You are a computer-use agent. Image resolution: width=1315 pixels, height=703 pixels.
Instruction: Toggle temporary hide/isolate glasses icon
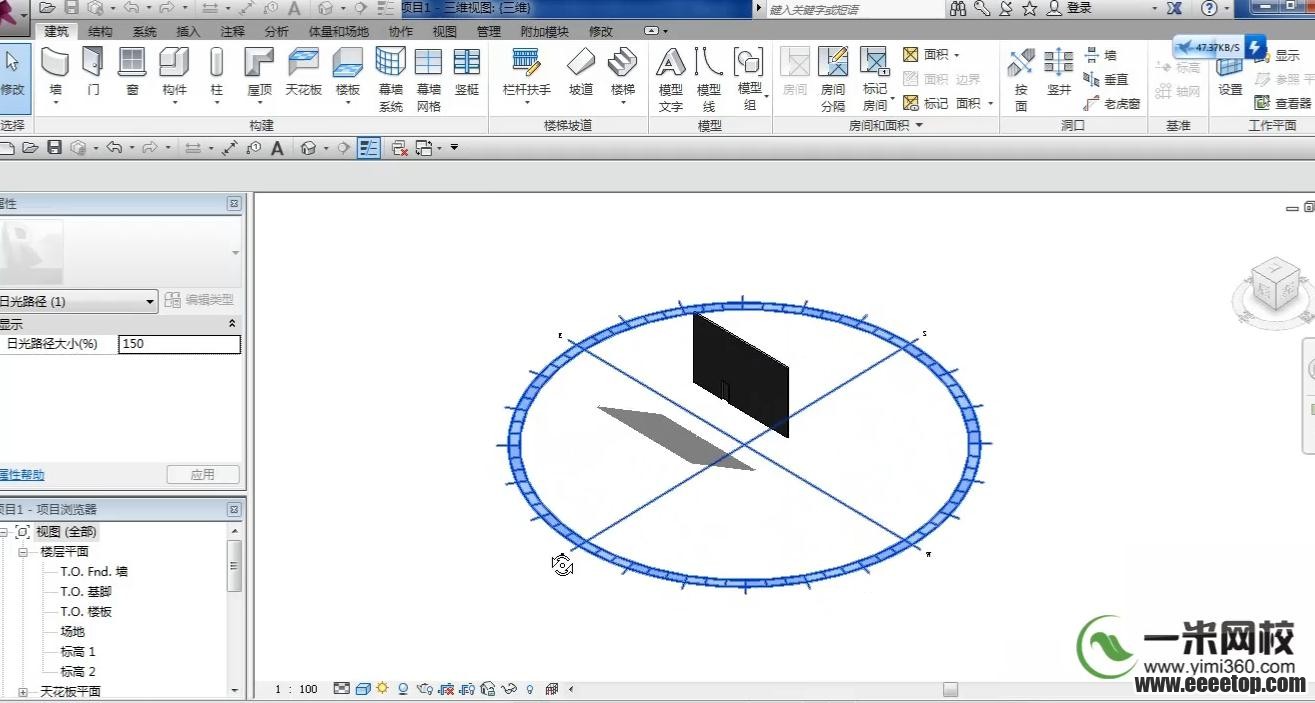tap(509, 688)
